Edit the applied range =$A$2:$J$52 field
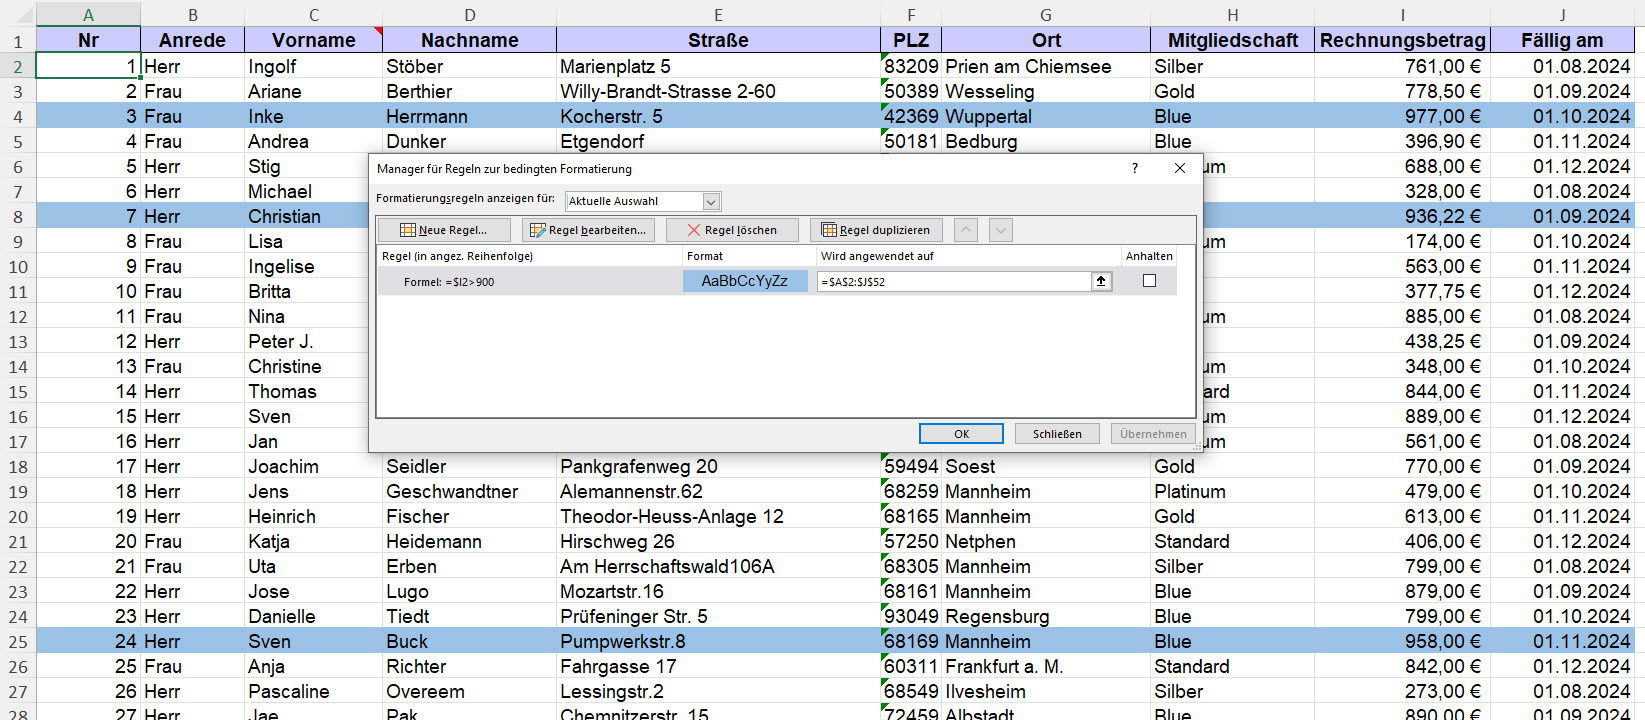 tap(954, 282)
